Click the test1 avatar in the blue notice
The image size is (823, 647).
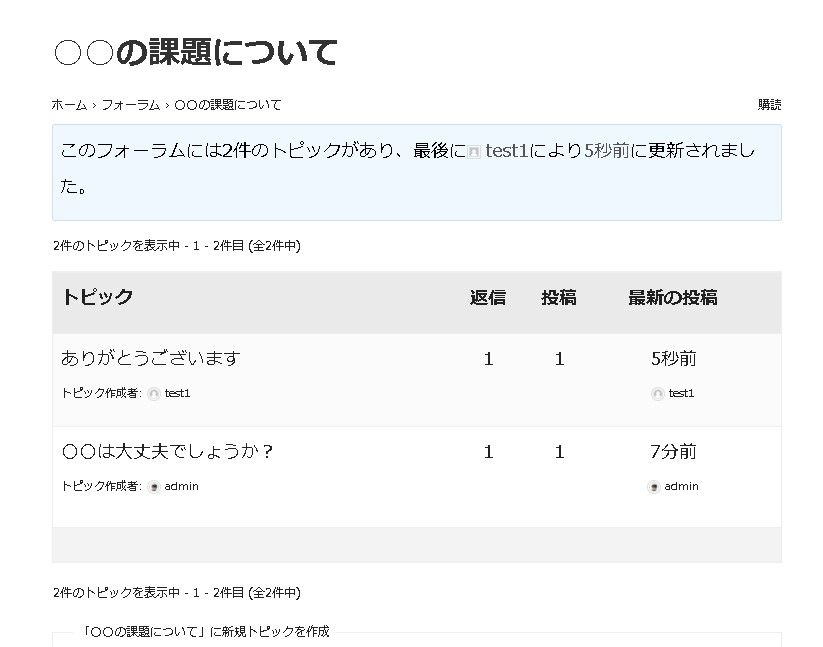pyautogui.click(x=475, y=152)
